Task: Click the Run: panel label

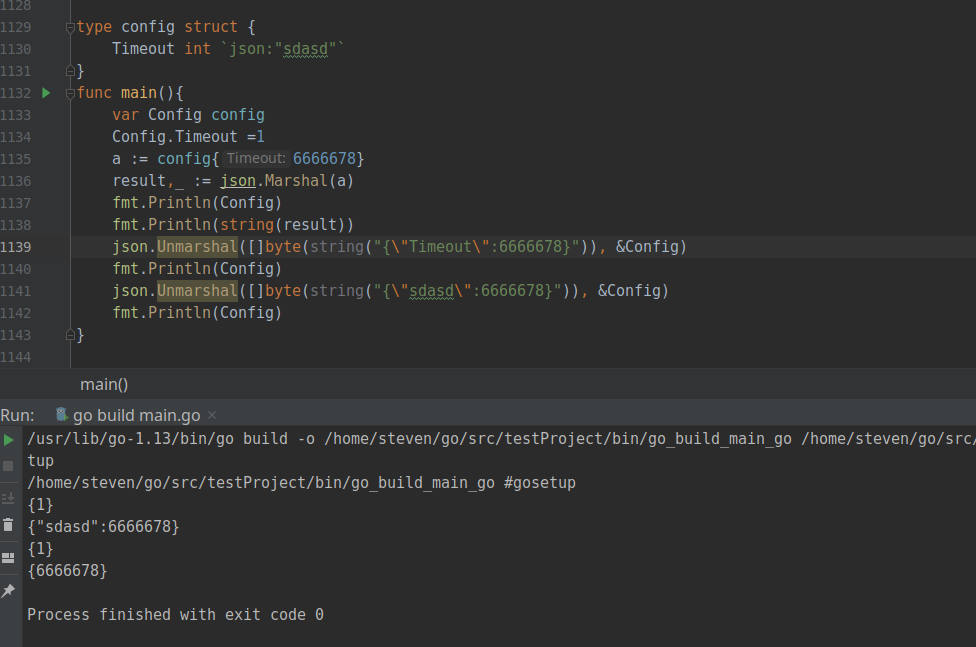Action: (17, 415)
